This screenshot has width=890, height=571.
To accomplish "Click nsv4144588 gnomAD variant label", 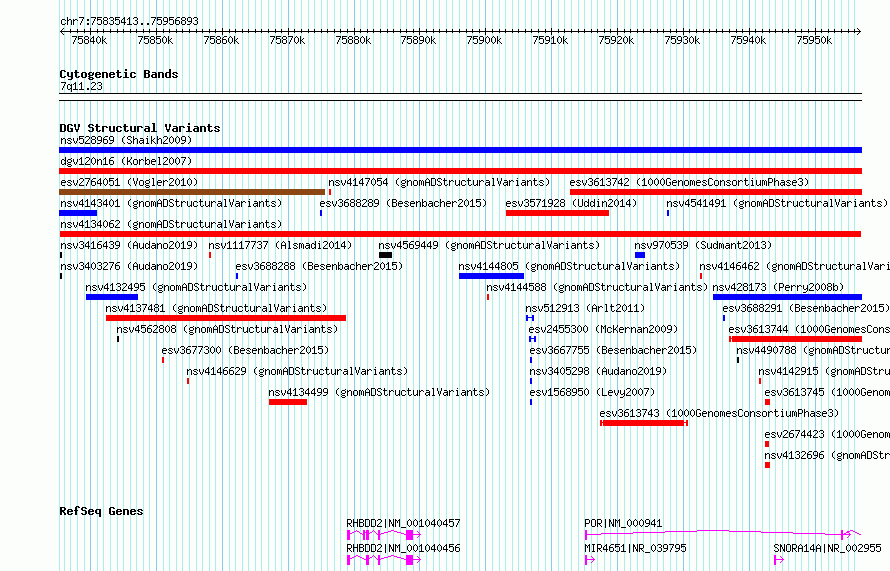I will click(x=597, y=287).
